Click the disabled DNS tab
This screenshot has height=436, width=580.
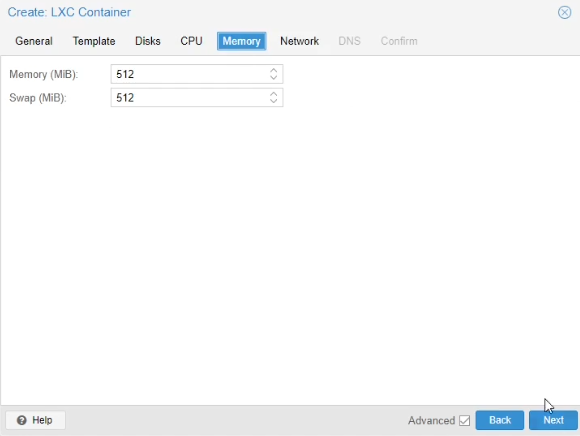349,41
